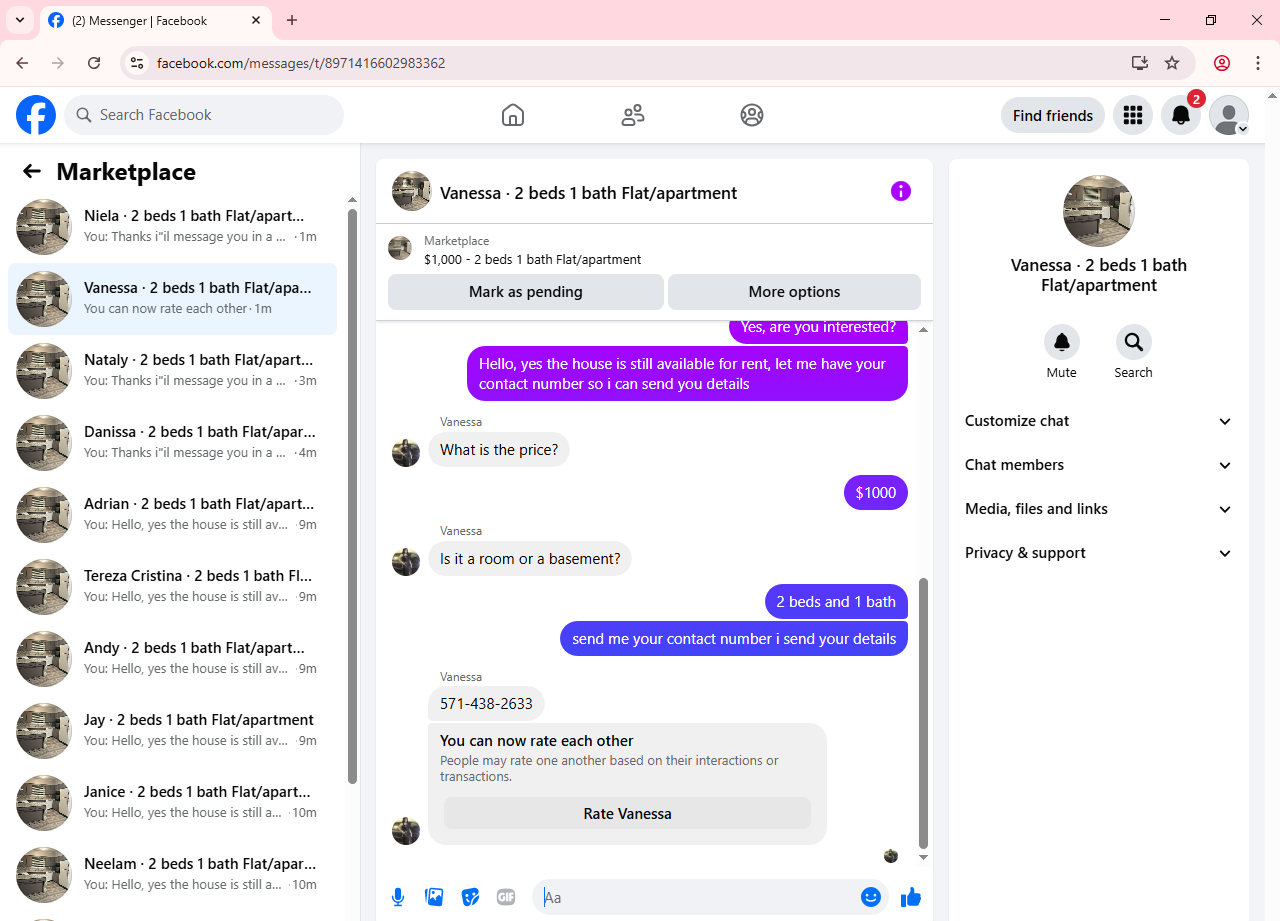Open the Jay conversation
This screenshot has width=1280, height=921.
(172, 731)
